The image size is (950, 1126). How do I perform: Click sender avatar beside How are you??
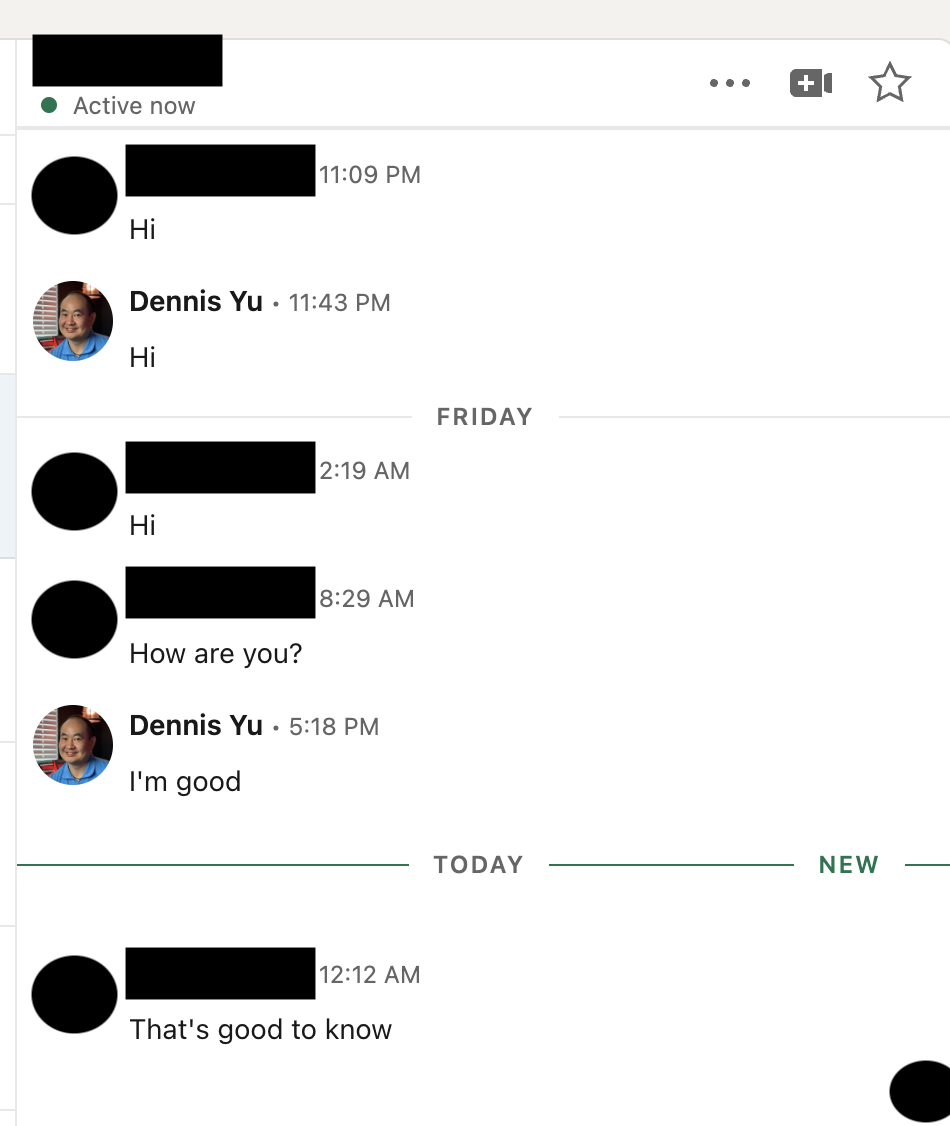tap(74, 620)
